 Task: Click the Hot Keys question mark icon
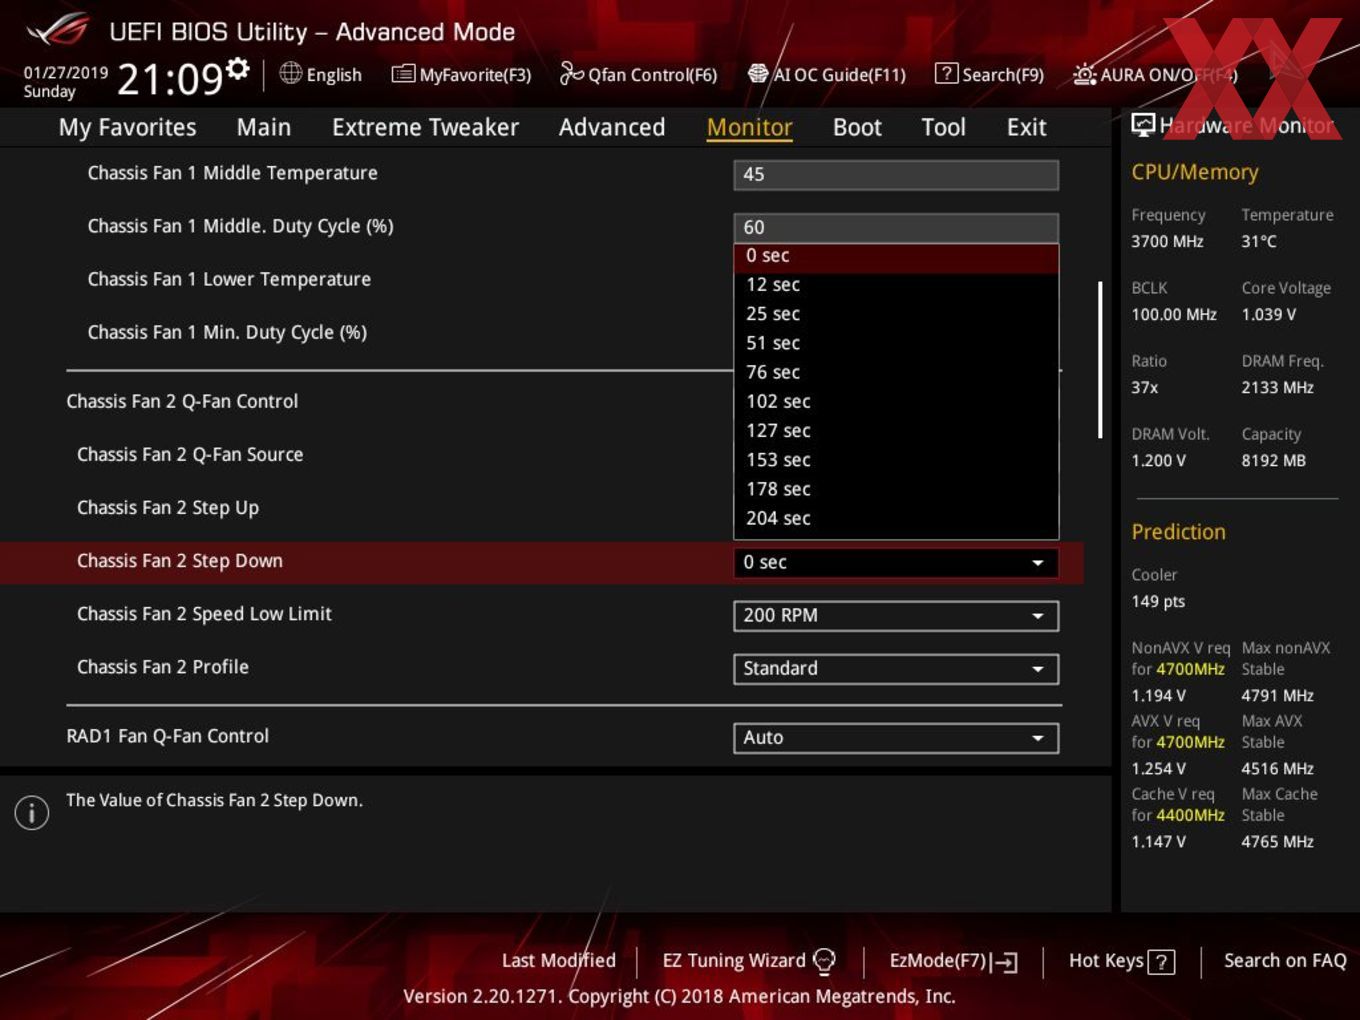click(1161, 962)
